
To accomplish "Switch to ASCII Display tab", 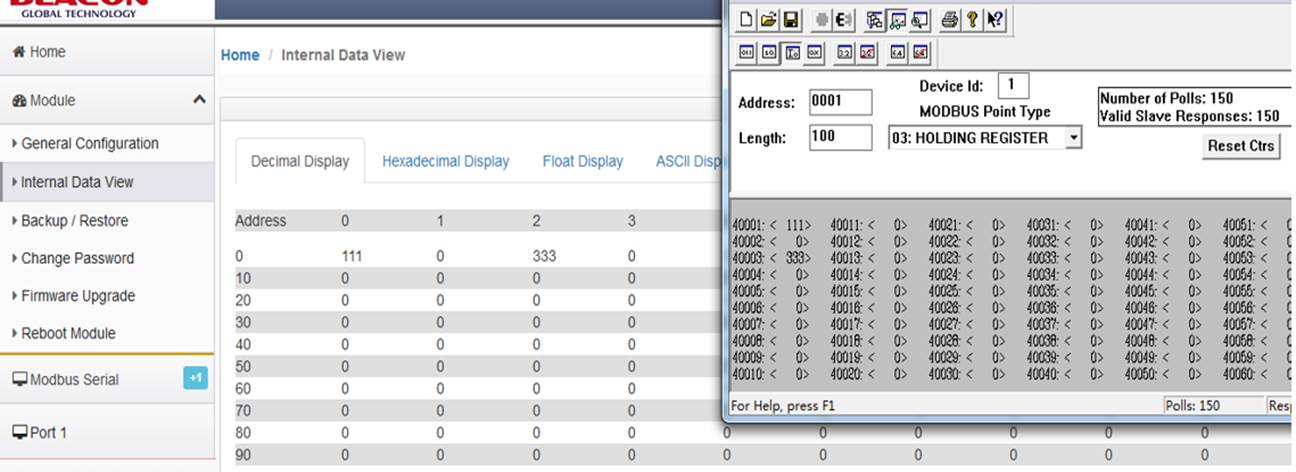I will (x=688, y=161).
